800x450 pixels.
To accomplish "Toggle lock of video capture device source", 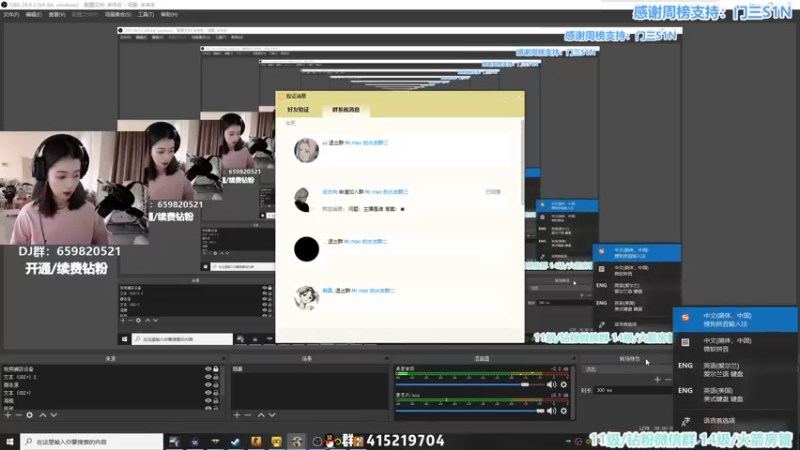I will coord(216,369).
